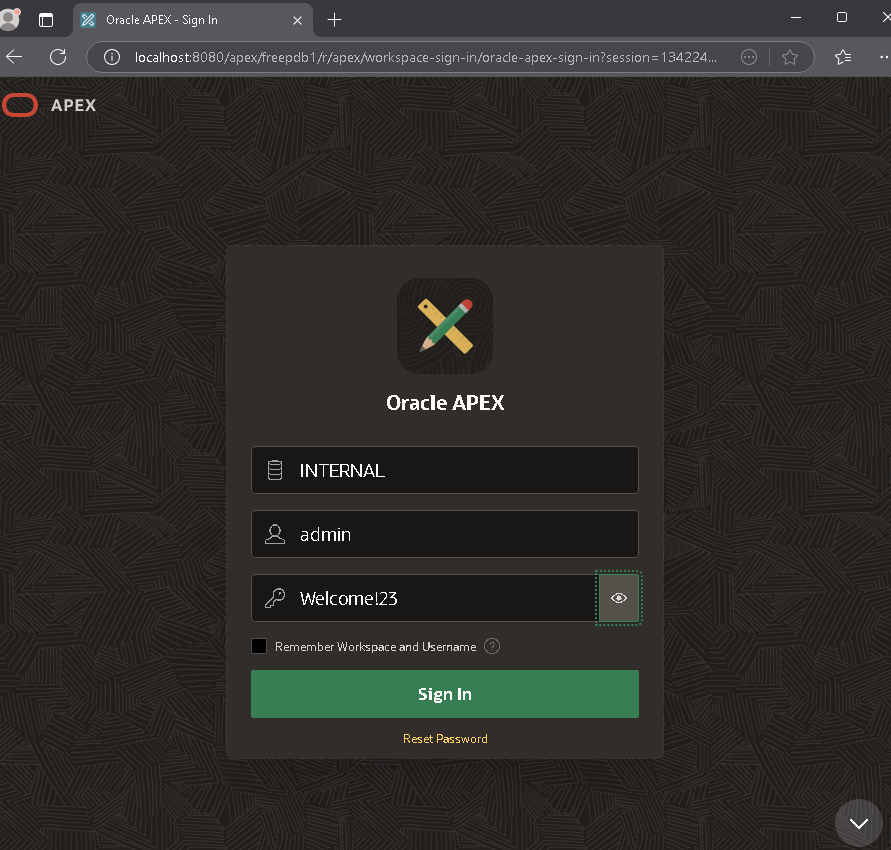The image size is (891, 850).
Task: Click the Oracle red oval logo
Action: [x=20, y=105]
